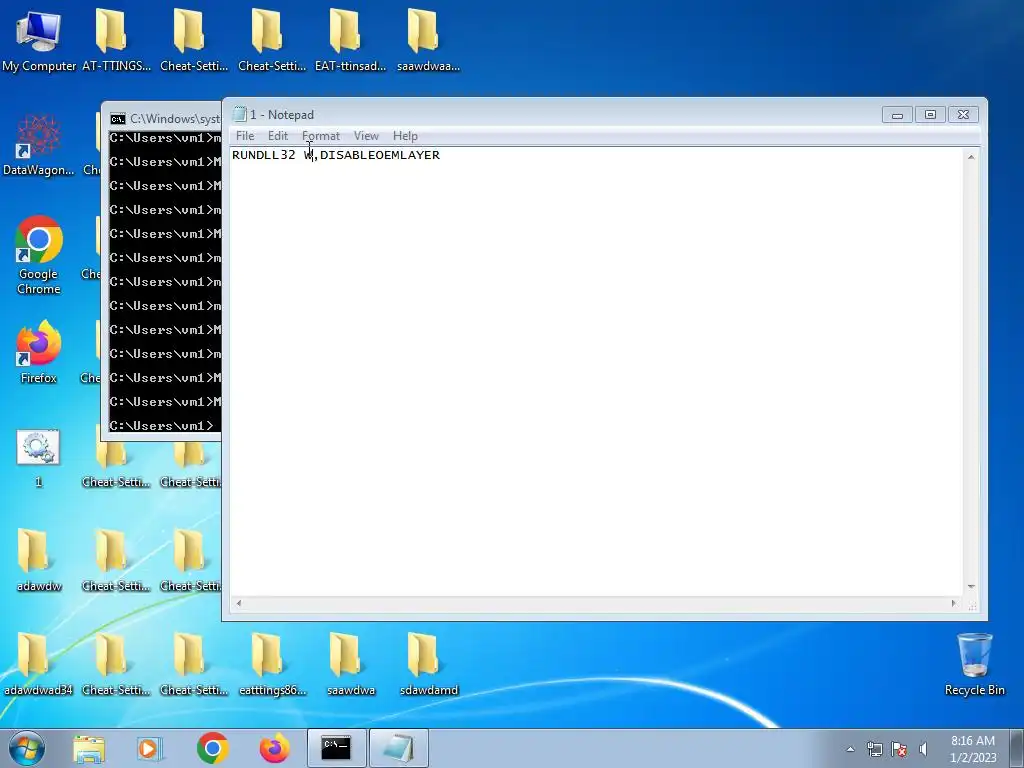Click the RUNDLL32 text in Notepad

pos(264,155)
